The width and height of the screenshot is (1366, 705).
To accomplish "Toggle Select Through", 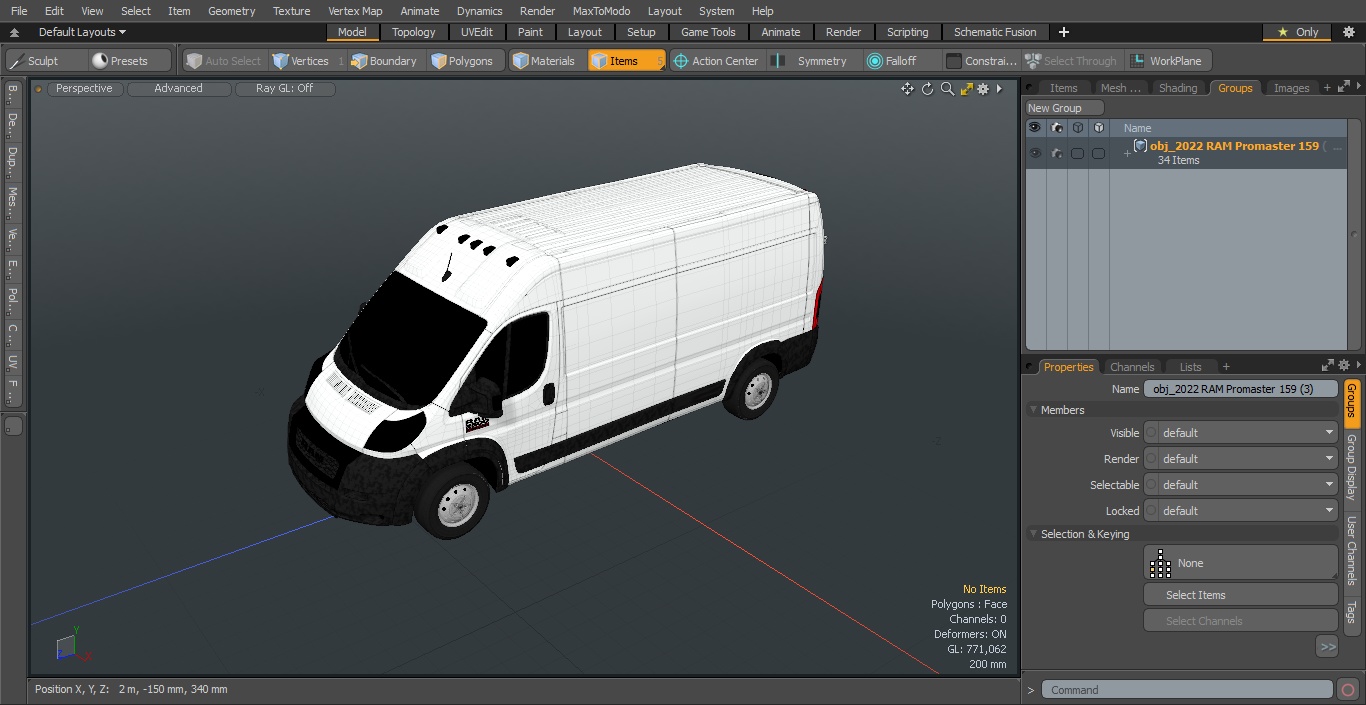I will (x=1071, y=61).
